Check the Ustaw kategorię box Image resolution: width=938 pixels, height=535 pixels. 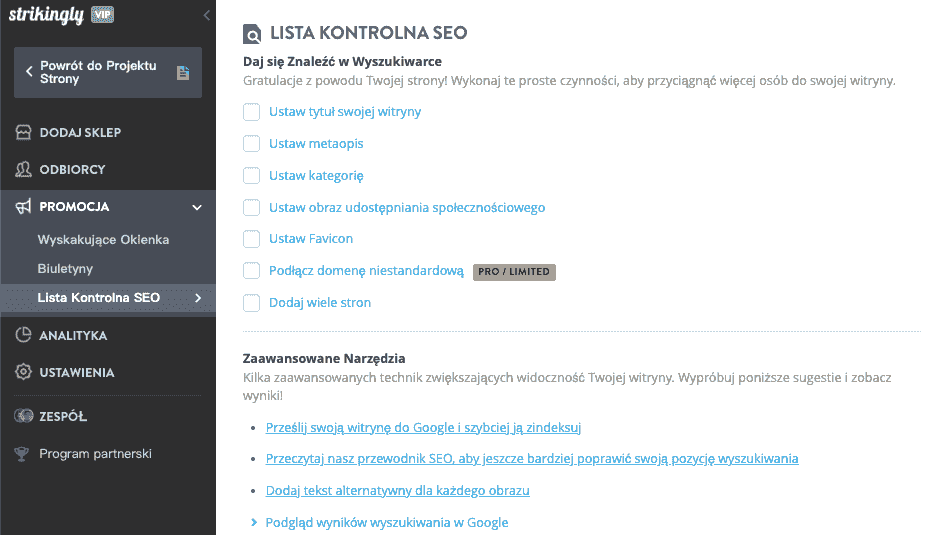click(251, 175)
